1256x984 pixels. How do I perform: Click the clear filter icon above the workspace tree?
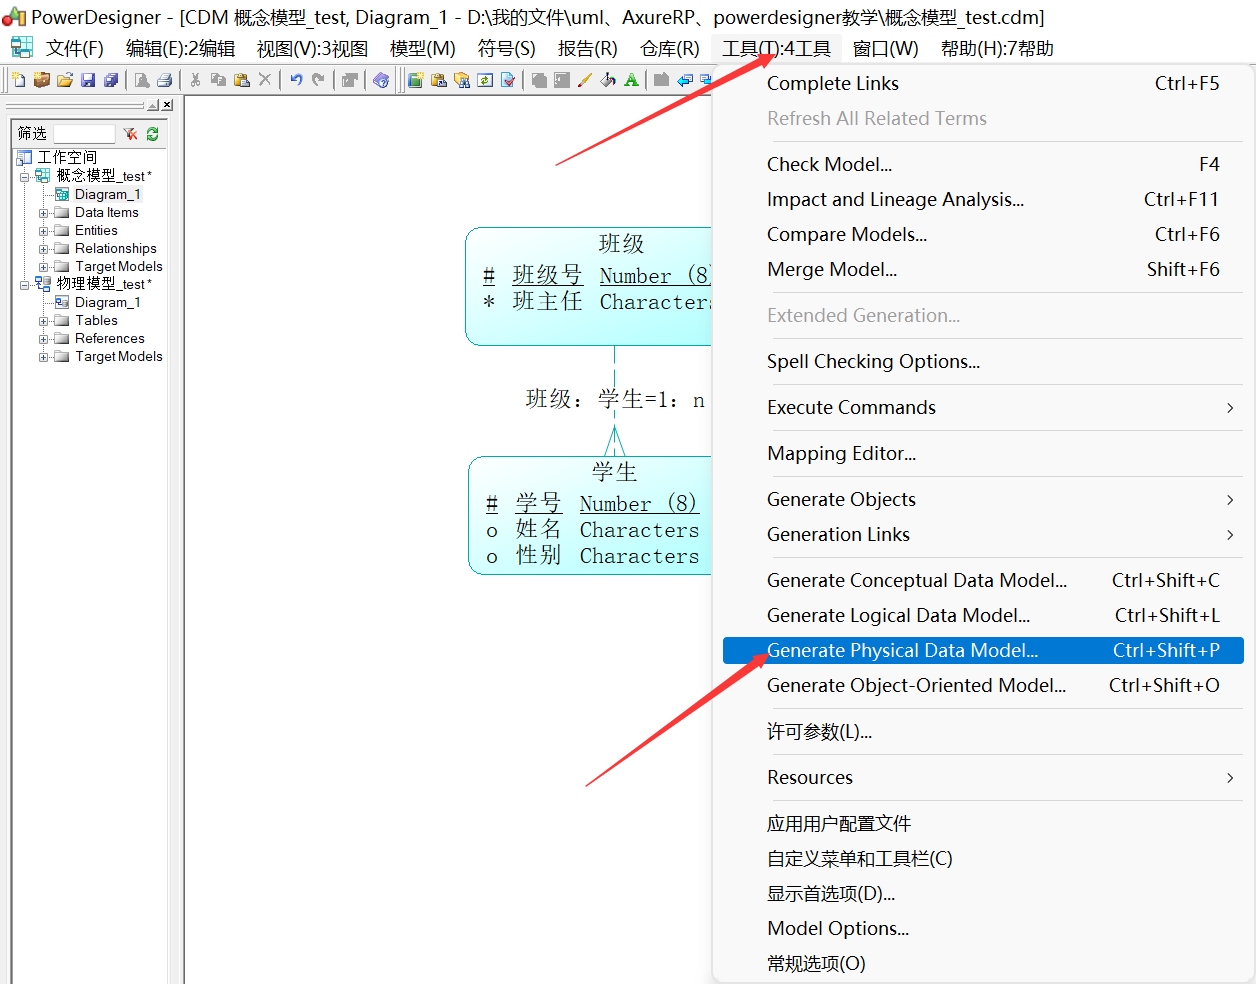tap(131, 133)
